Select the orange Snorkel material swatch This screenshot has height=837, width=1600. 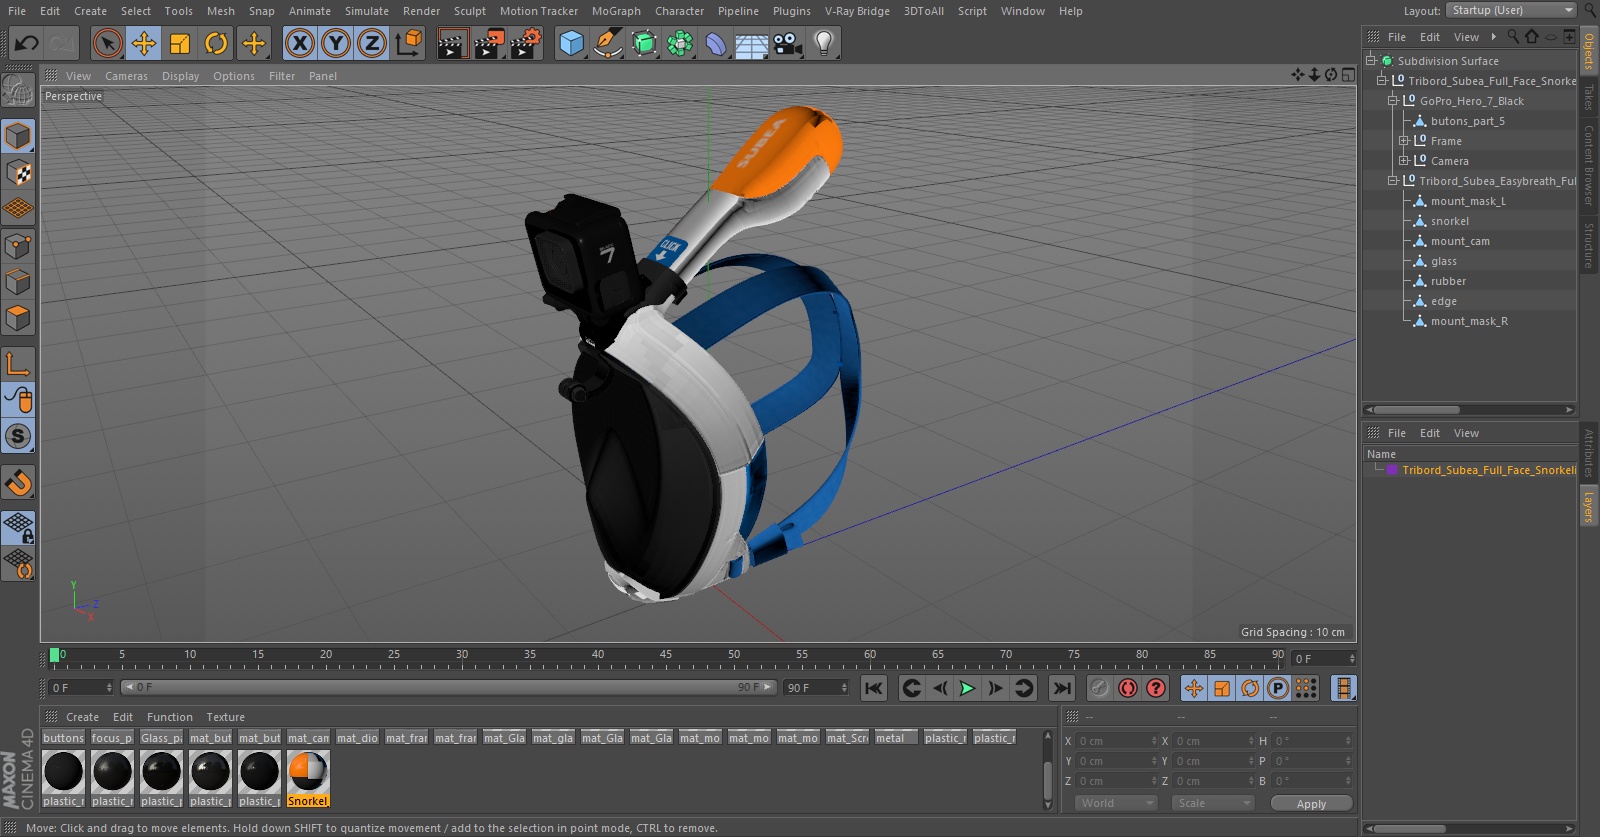(308, 774)
